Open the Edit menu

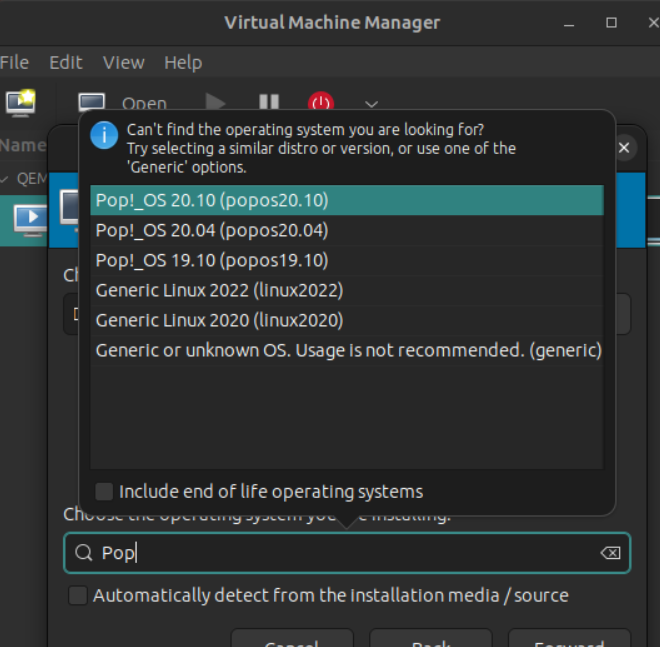tap(66, 62)
